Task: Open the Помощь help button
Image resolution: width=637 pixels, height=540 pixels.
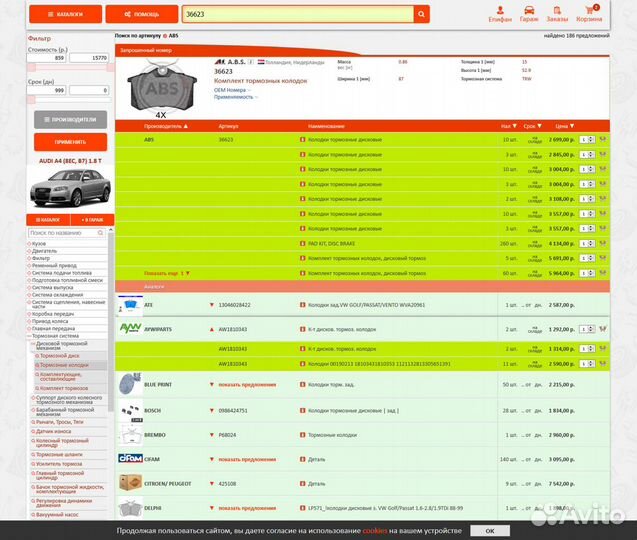Action: tap(142, 14)
